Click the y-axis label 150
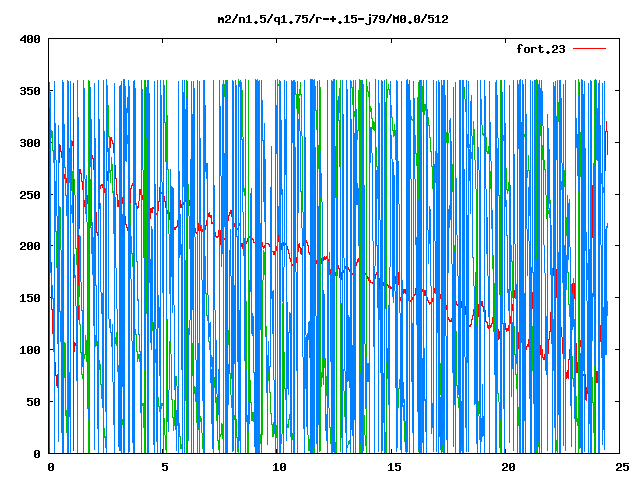Viewport: 640px width, 480px height. (x=30, y=298)
